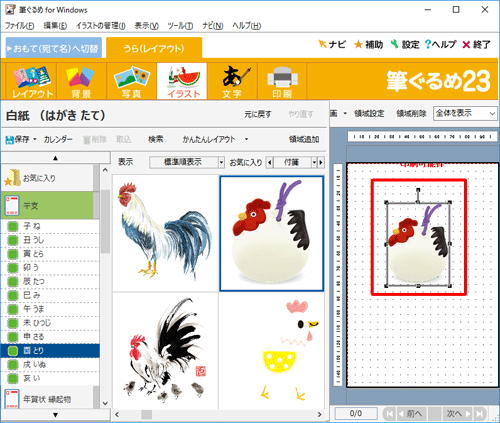
Task: Open ヘルプ with the question mark icon
Action: click(440, 44)
